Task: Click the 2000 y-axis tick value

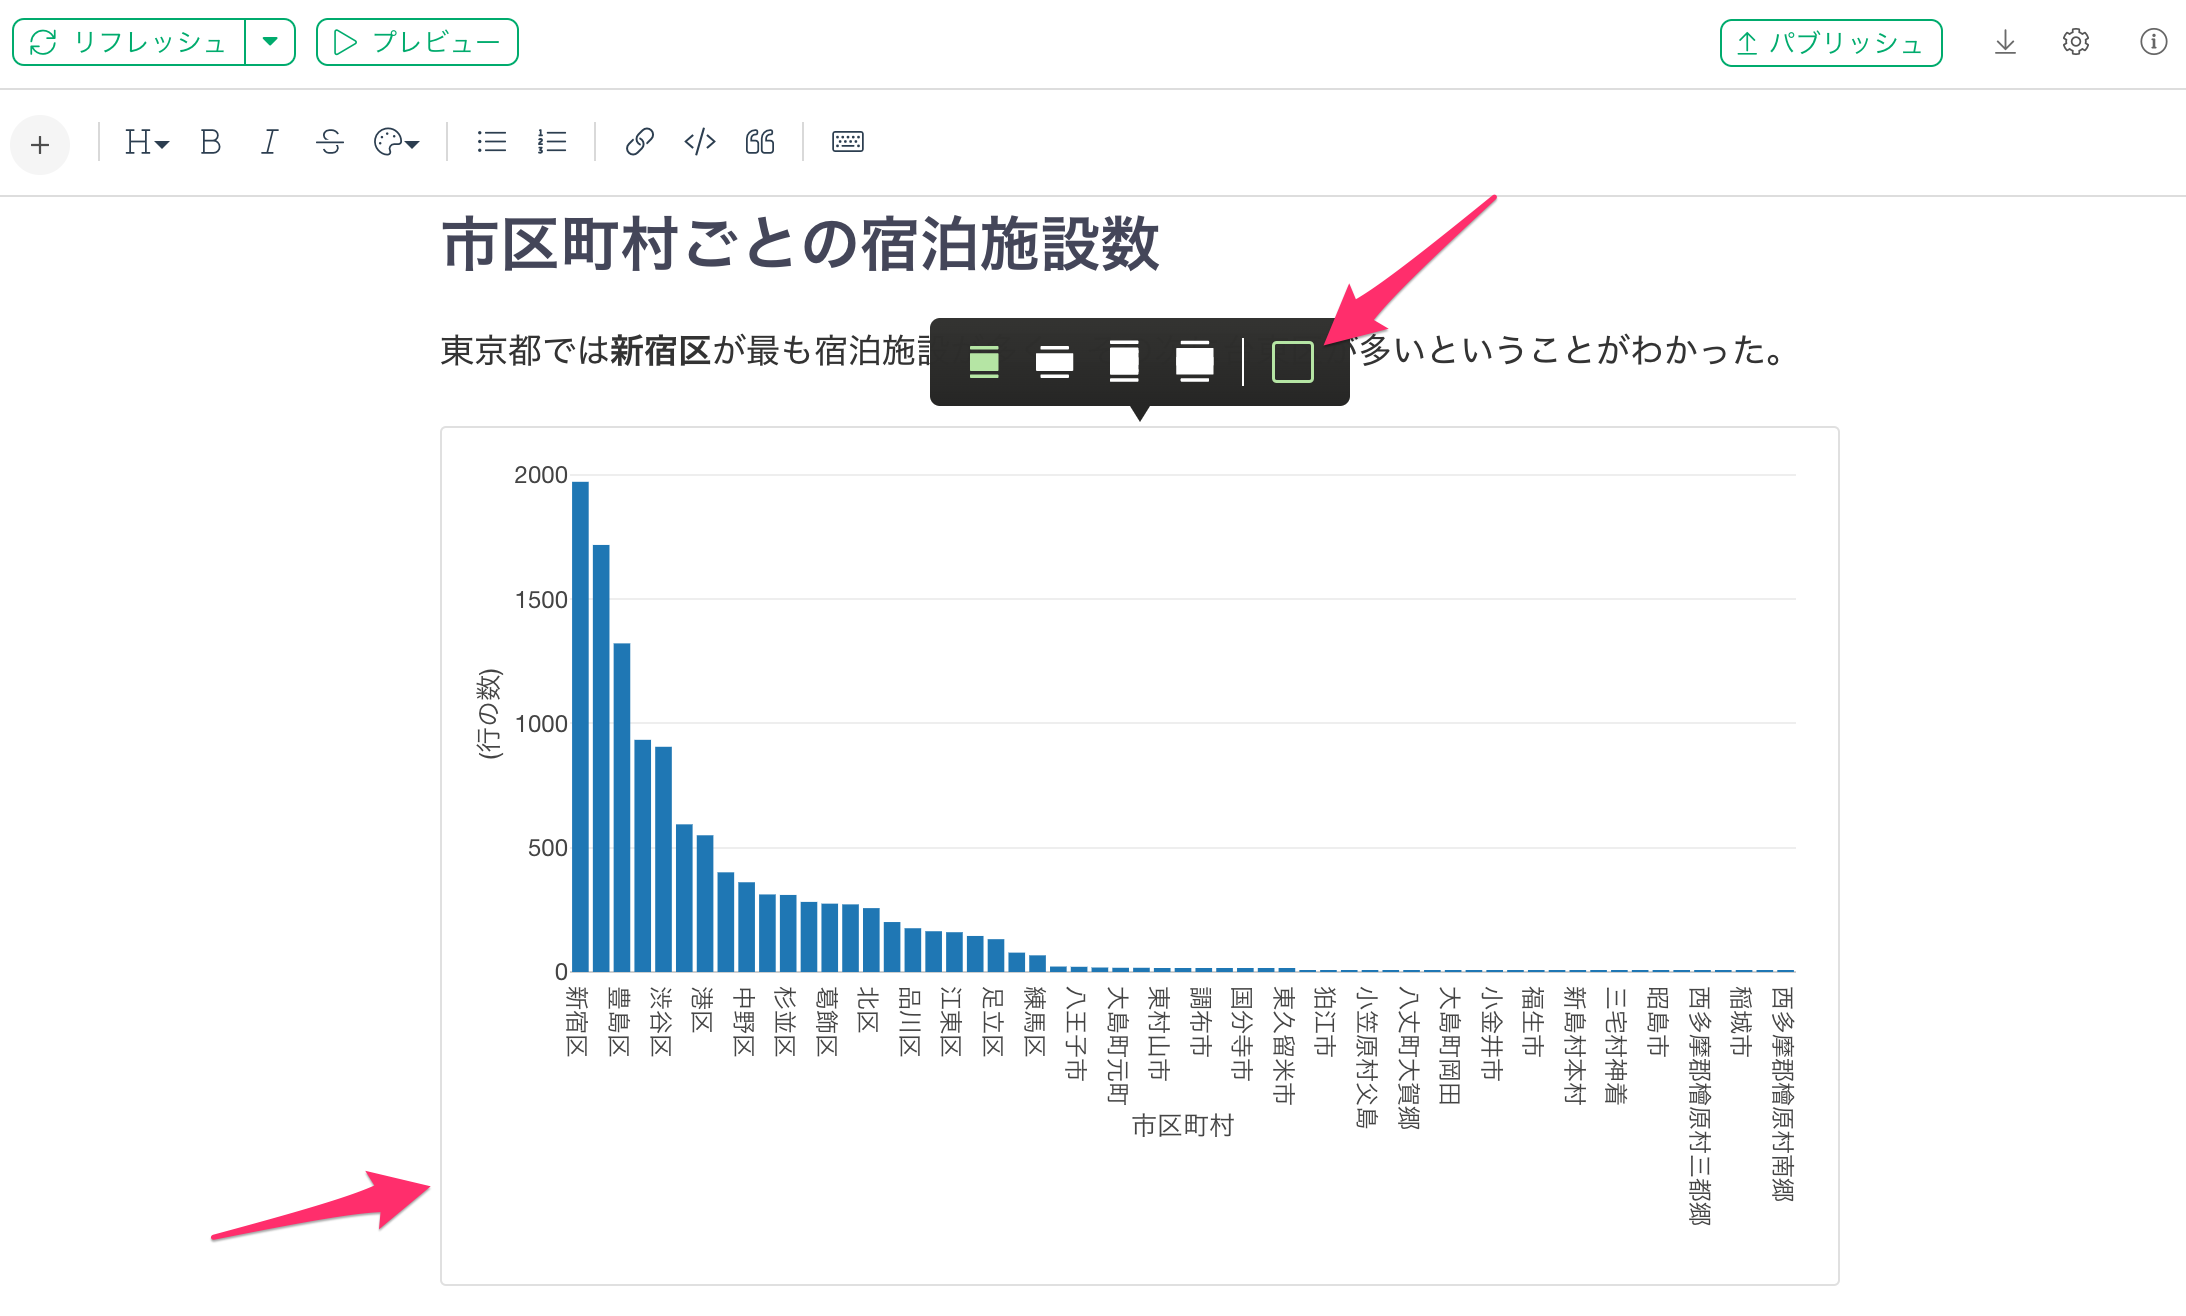Action: (540, 475)
